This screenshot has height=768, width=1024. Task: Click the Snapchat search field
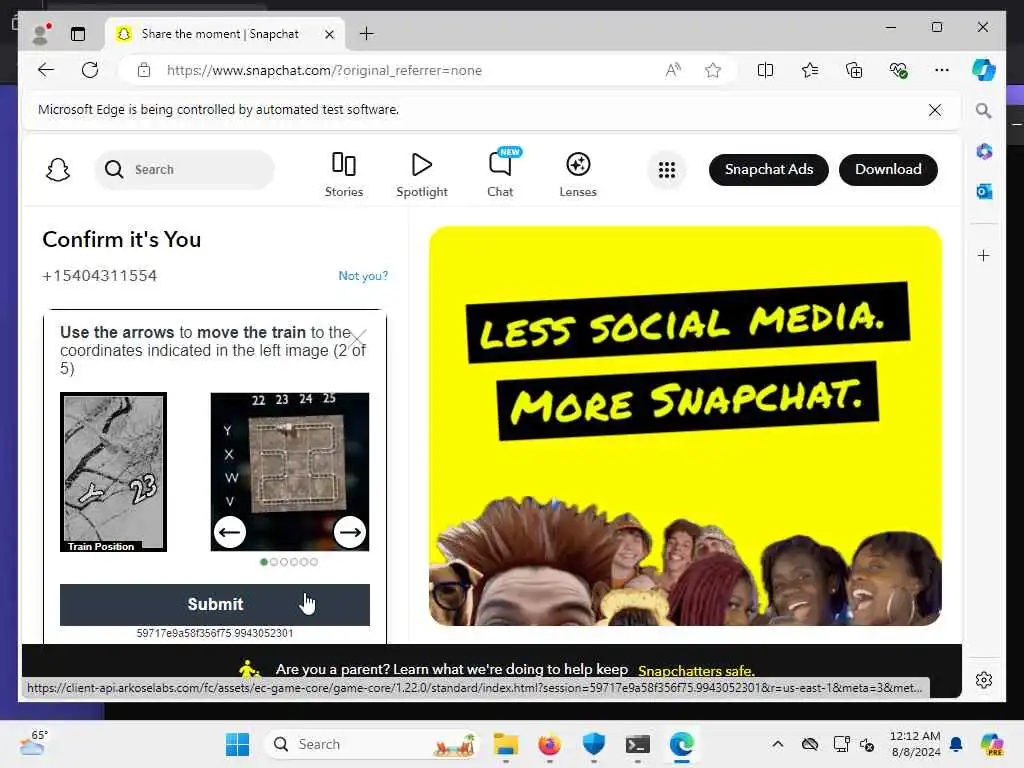pyautogui.click(x=185, y=170)
